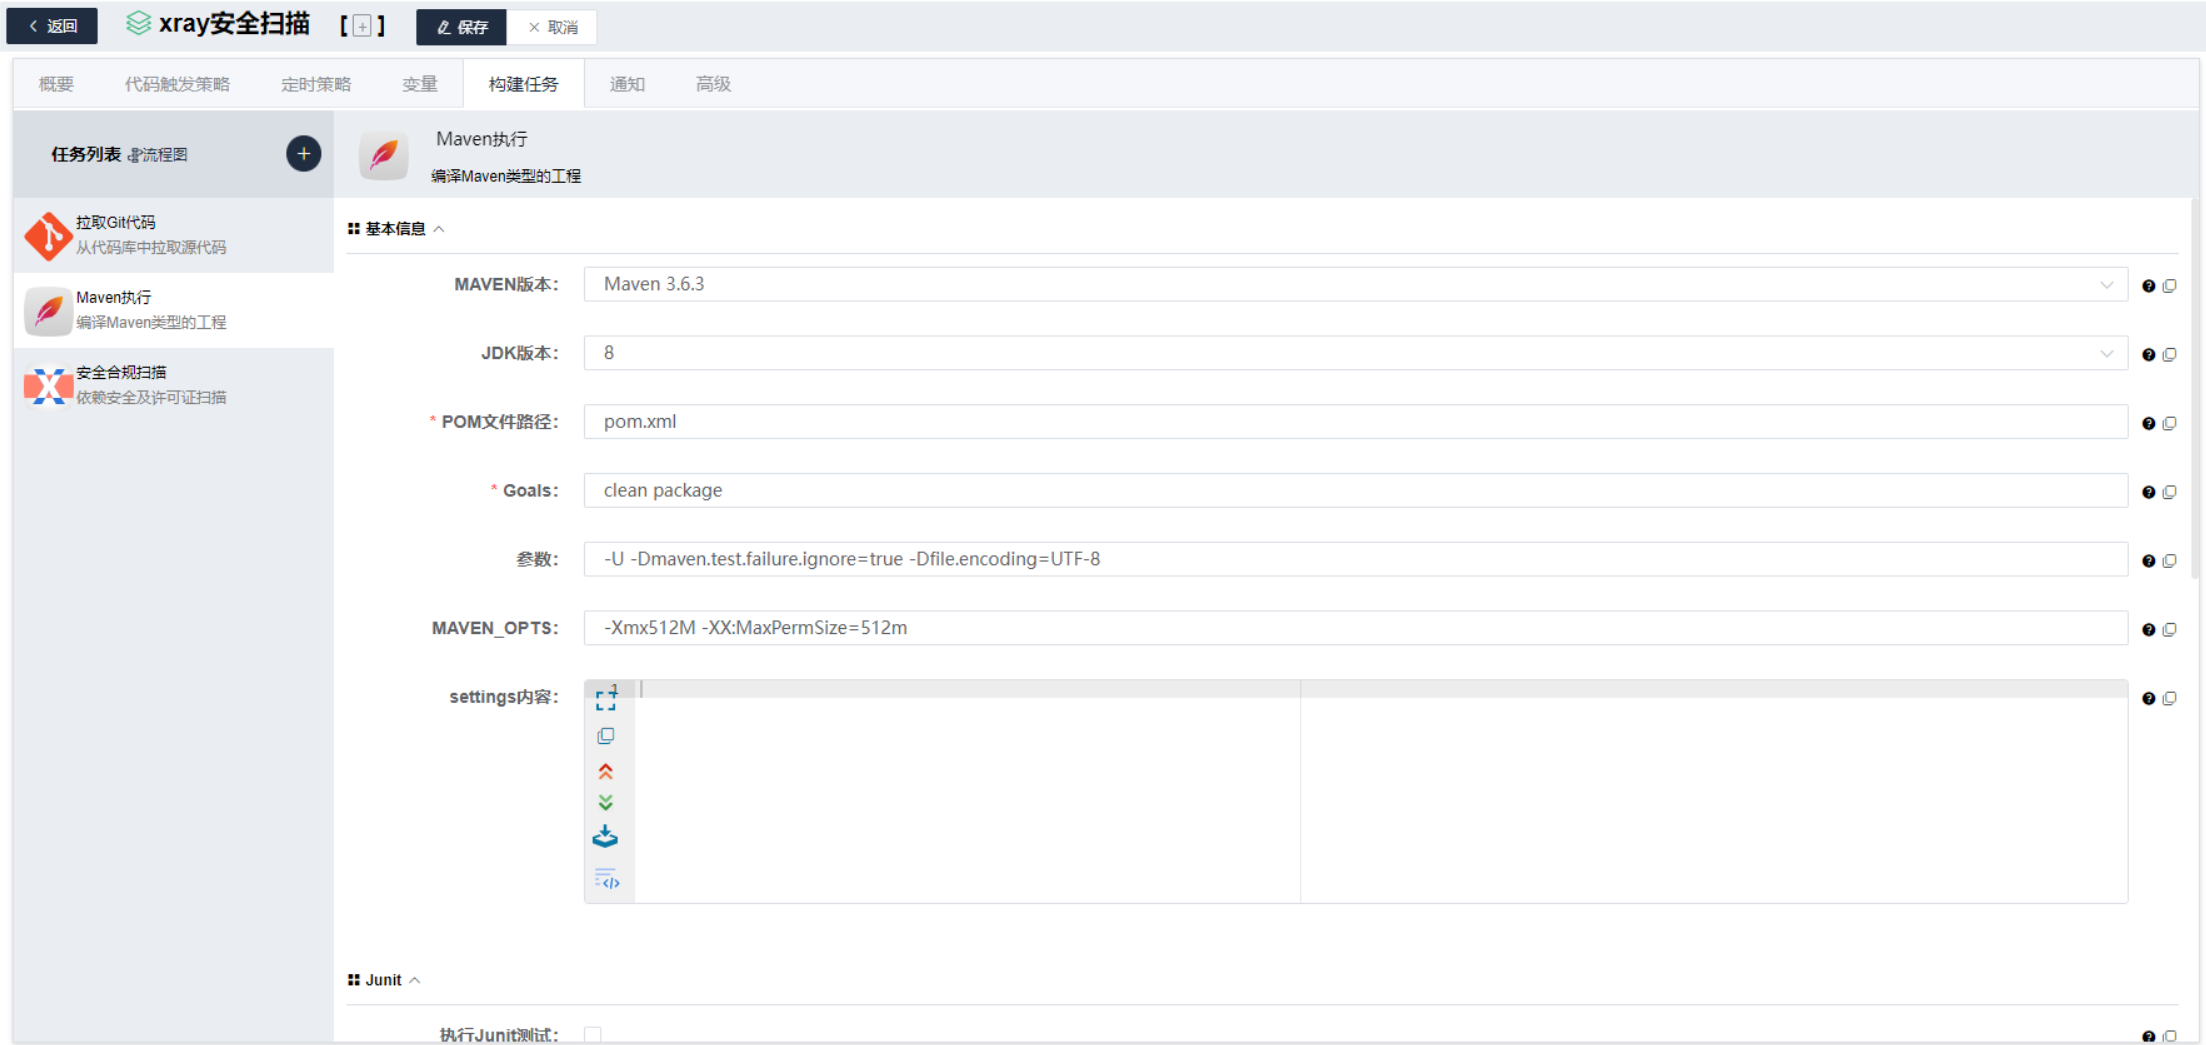The image size is (2206, 1045).
Task: Show help for MAVEN版本 field
Action: click(x=2148, y=286)
